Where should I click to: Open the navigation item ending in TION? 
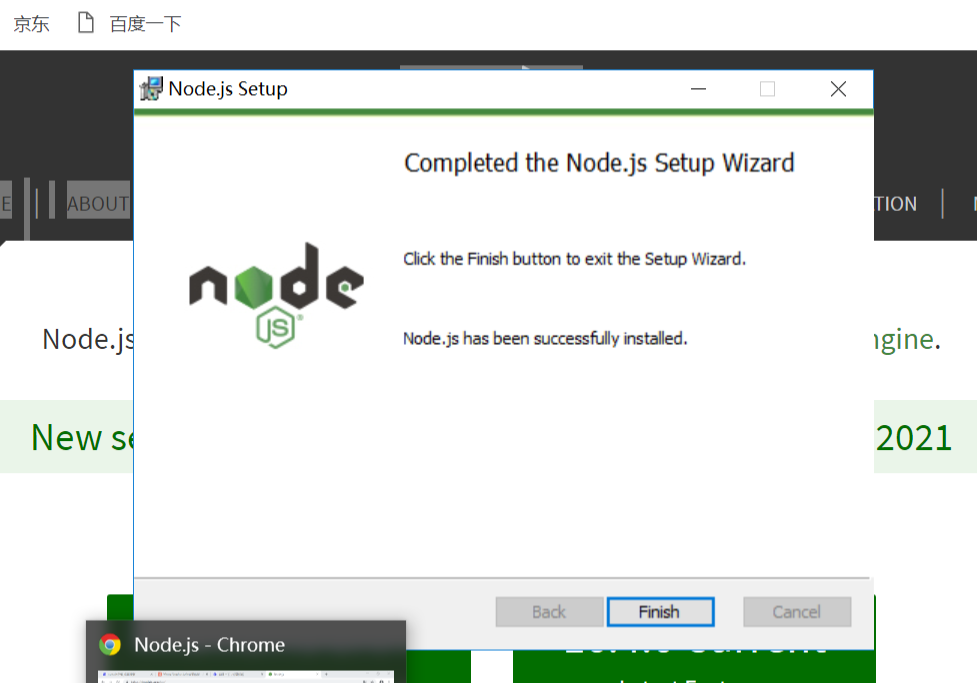[895, 204]
